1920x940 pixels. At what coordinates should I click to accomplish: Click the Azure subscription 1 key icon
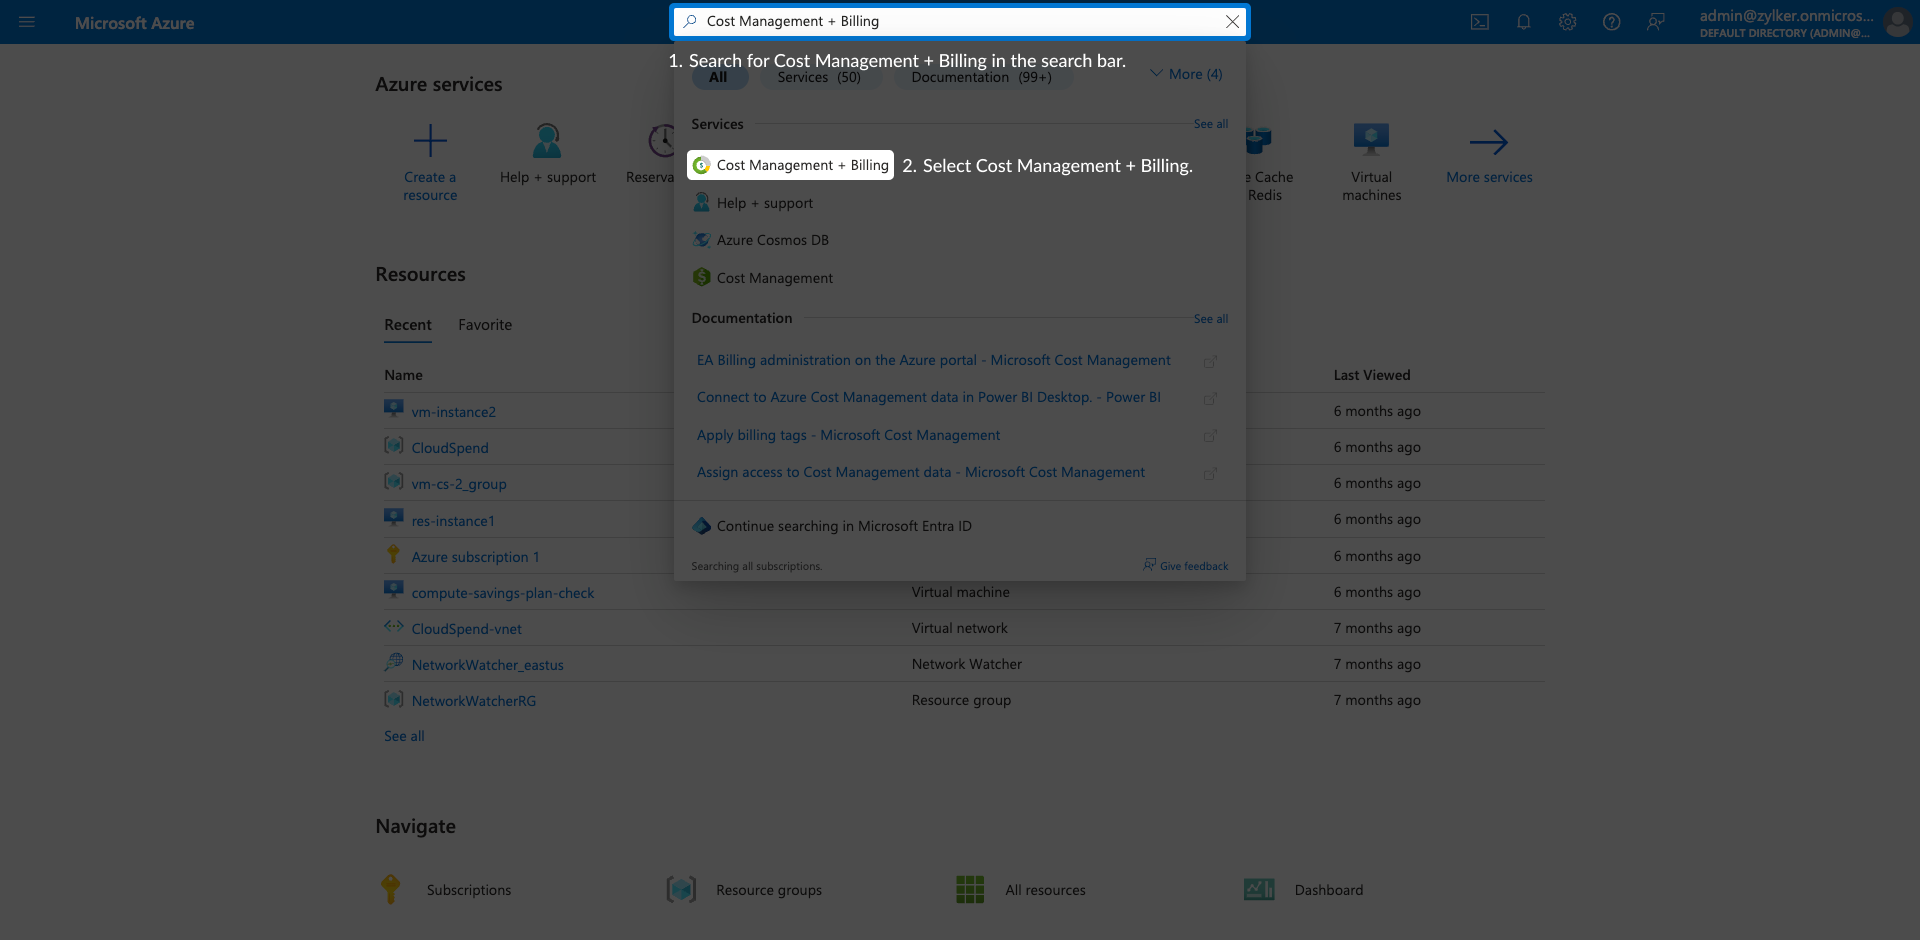coord(394,553)
